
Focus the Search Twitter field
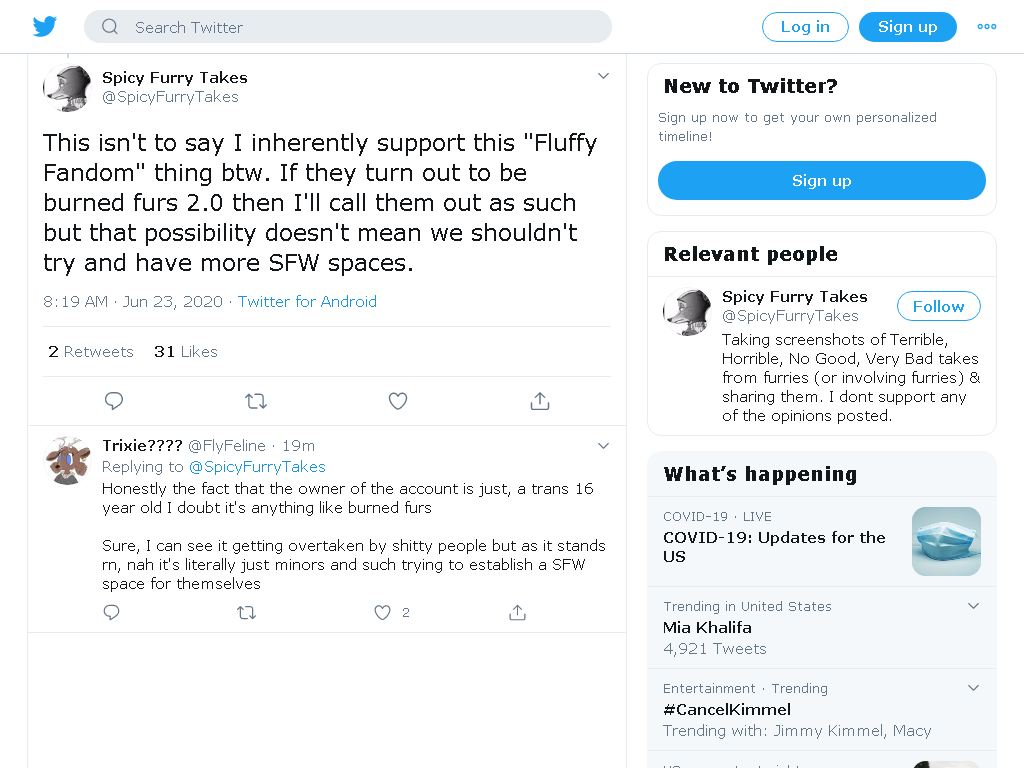[x=348, y=27]
